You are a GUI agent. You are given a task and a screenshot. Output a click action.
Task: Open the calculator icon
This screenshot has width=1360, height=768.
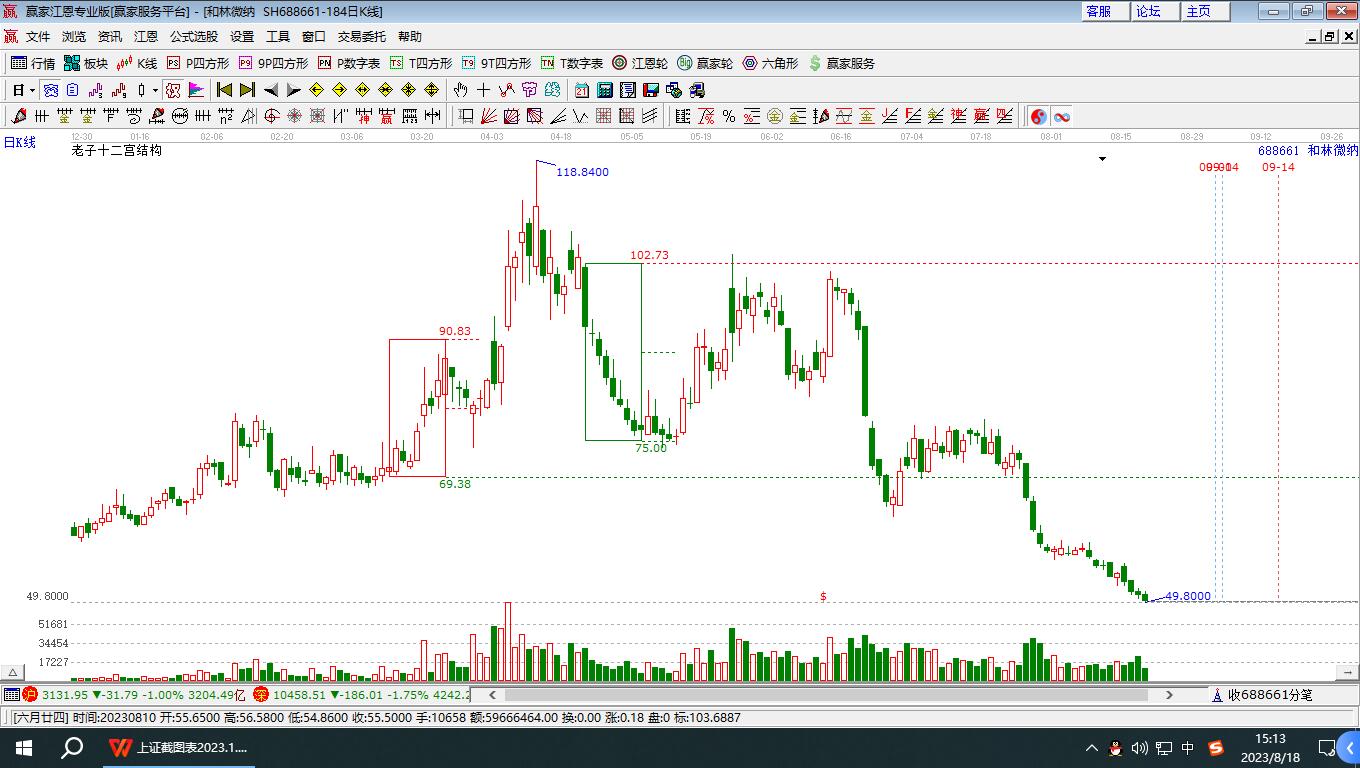point(605,90)
